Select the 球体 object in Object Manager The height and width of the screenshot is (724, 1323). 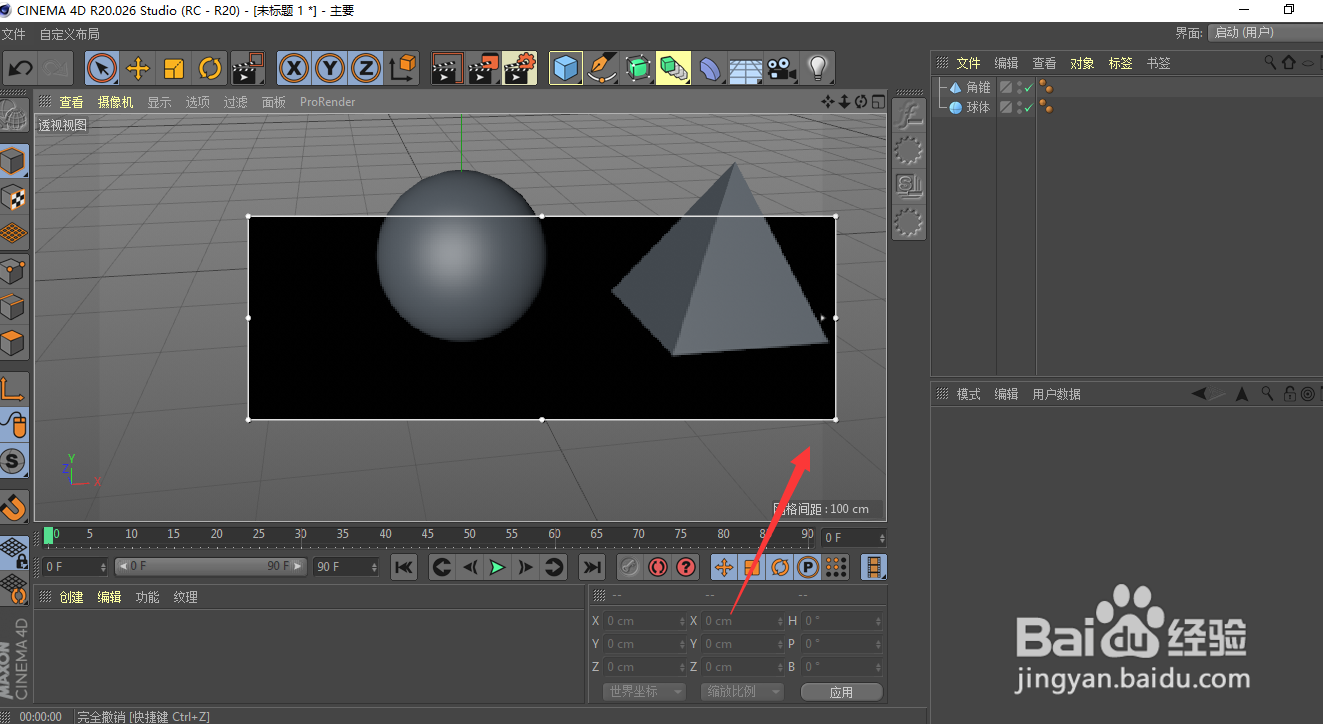[x=978, y=107]
